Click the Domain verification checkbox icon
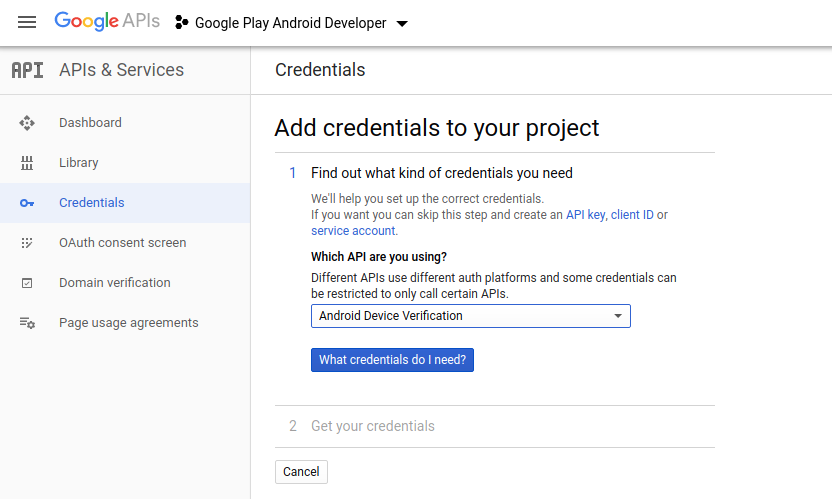This screenshot has height=499, width=832. tap(27, 283)
